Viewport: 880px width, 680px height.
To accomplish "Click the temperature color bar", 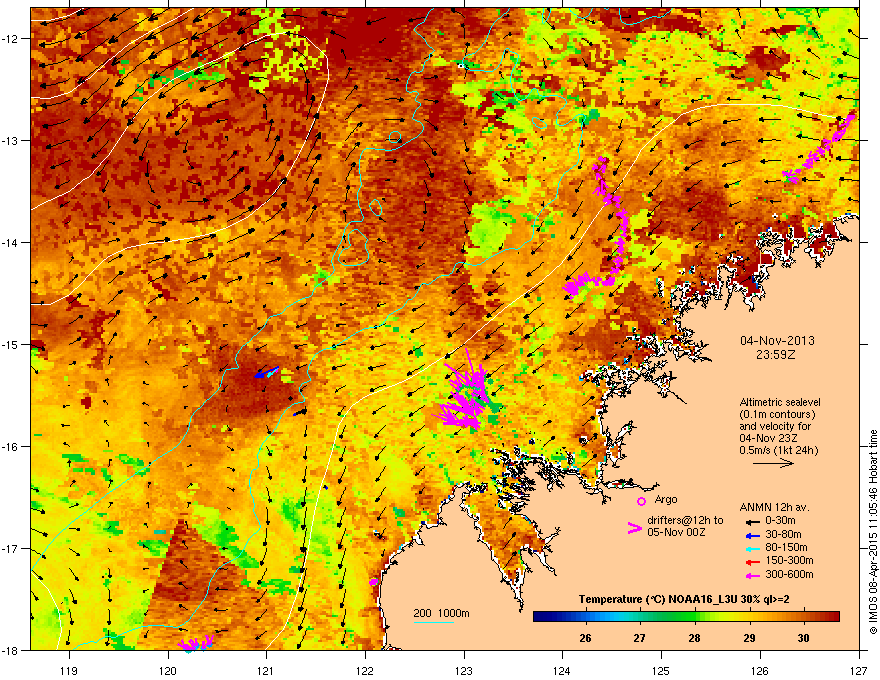I will tap(686, 617).
